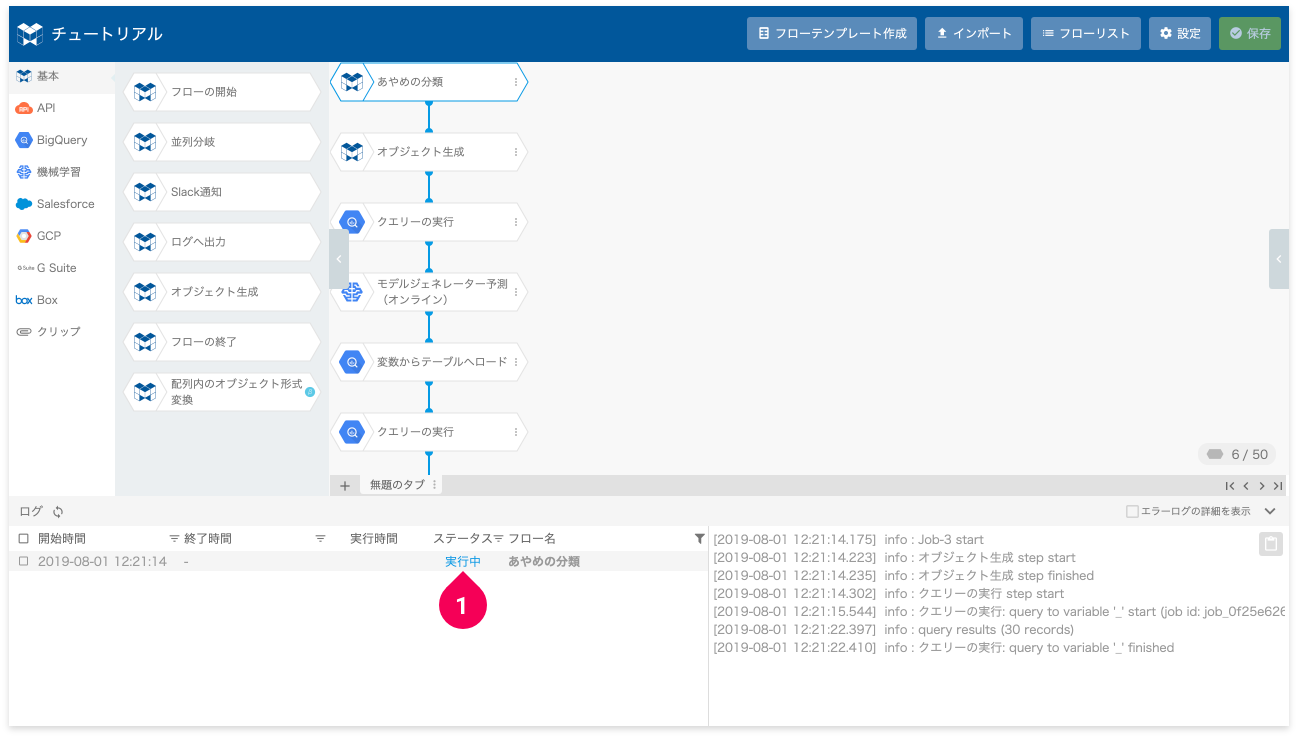Click the 並列分岐 block icon

[x=145, y=142]
